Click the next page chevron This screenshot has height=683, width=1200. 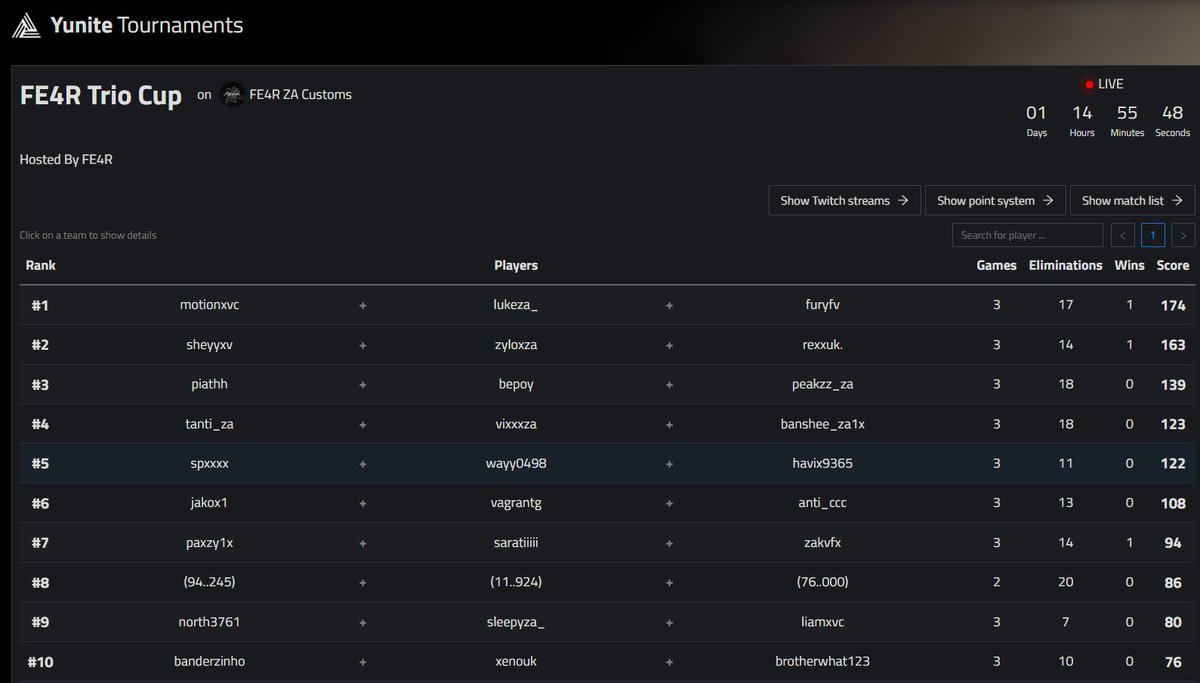coord(1183,234)
